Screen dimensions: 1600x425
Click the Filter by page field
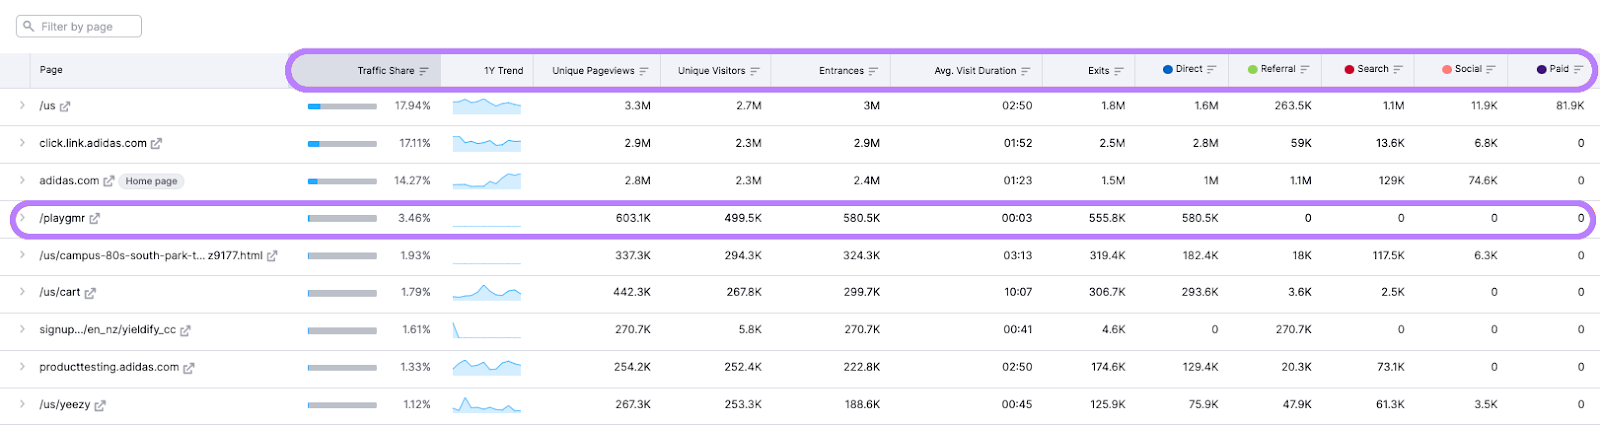79,26
